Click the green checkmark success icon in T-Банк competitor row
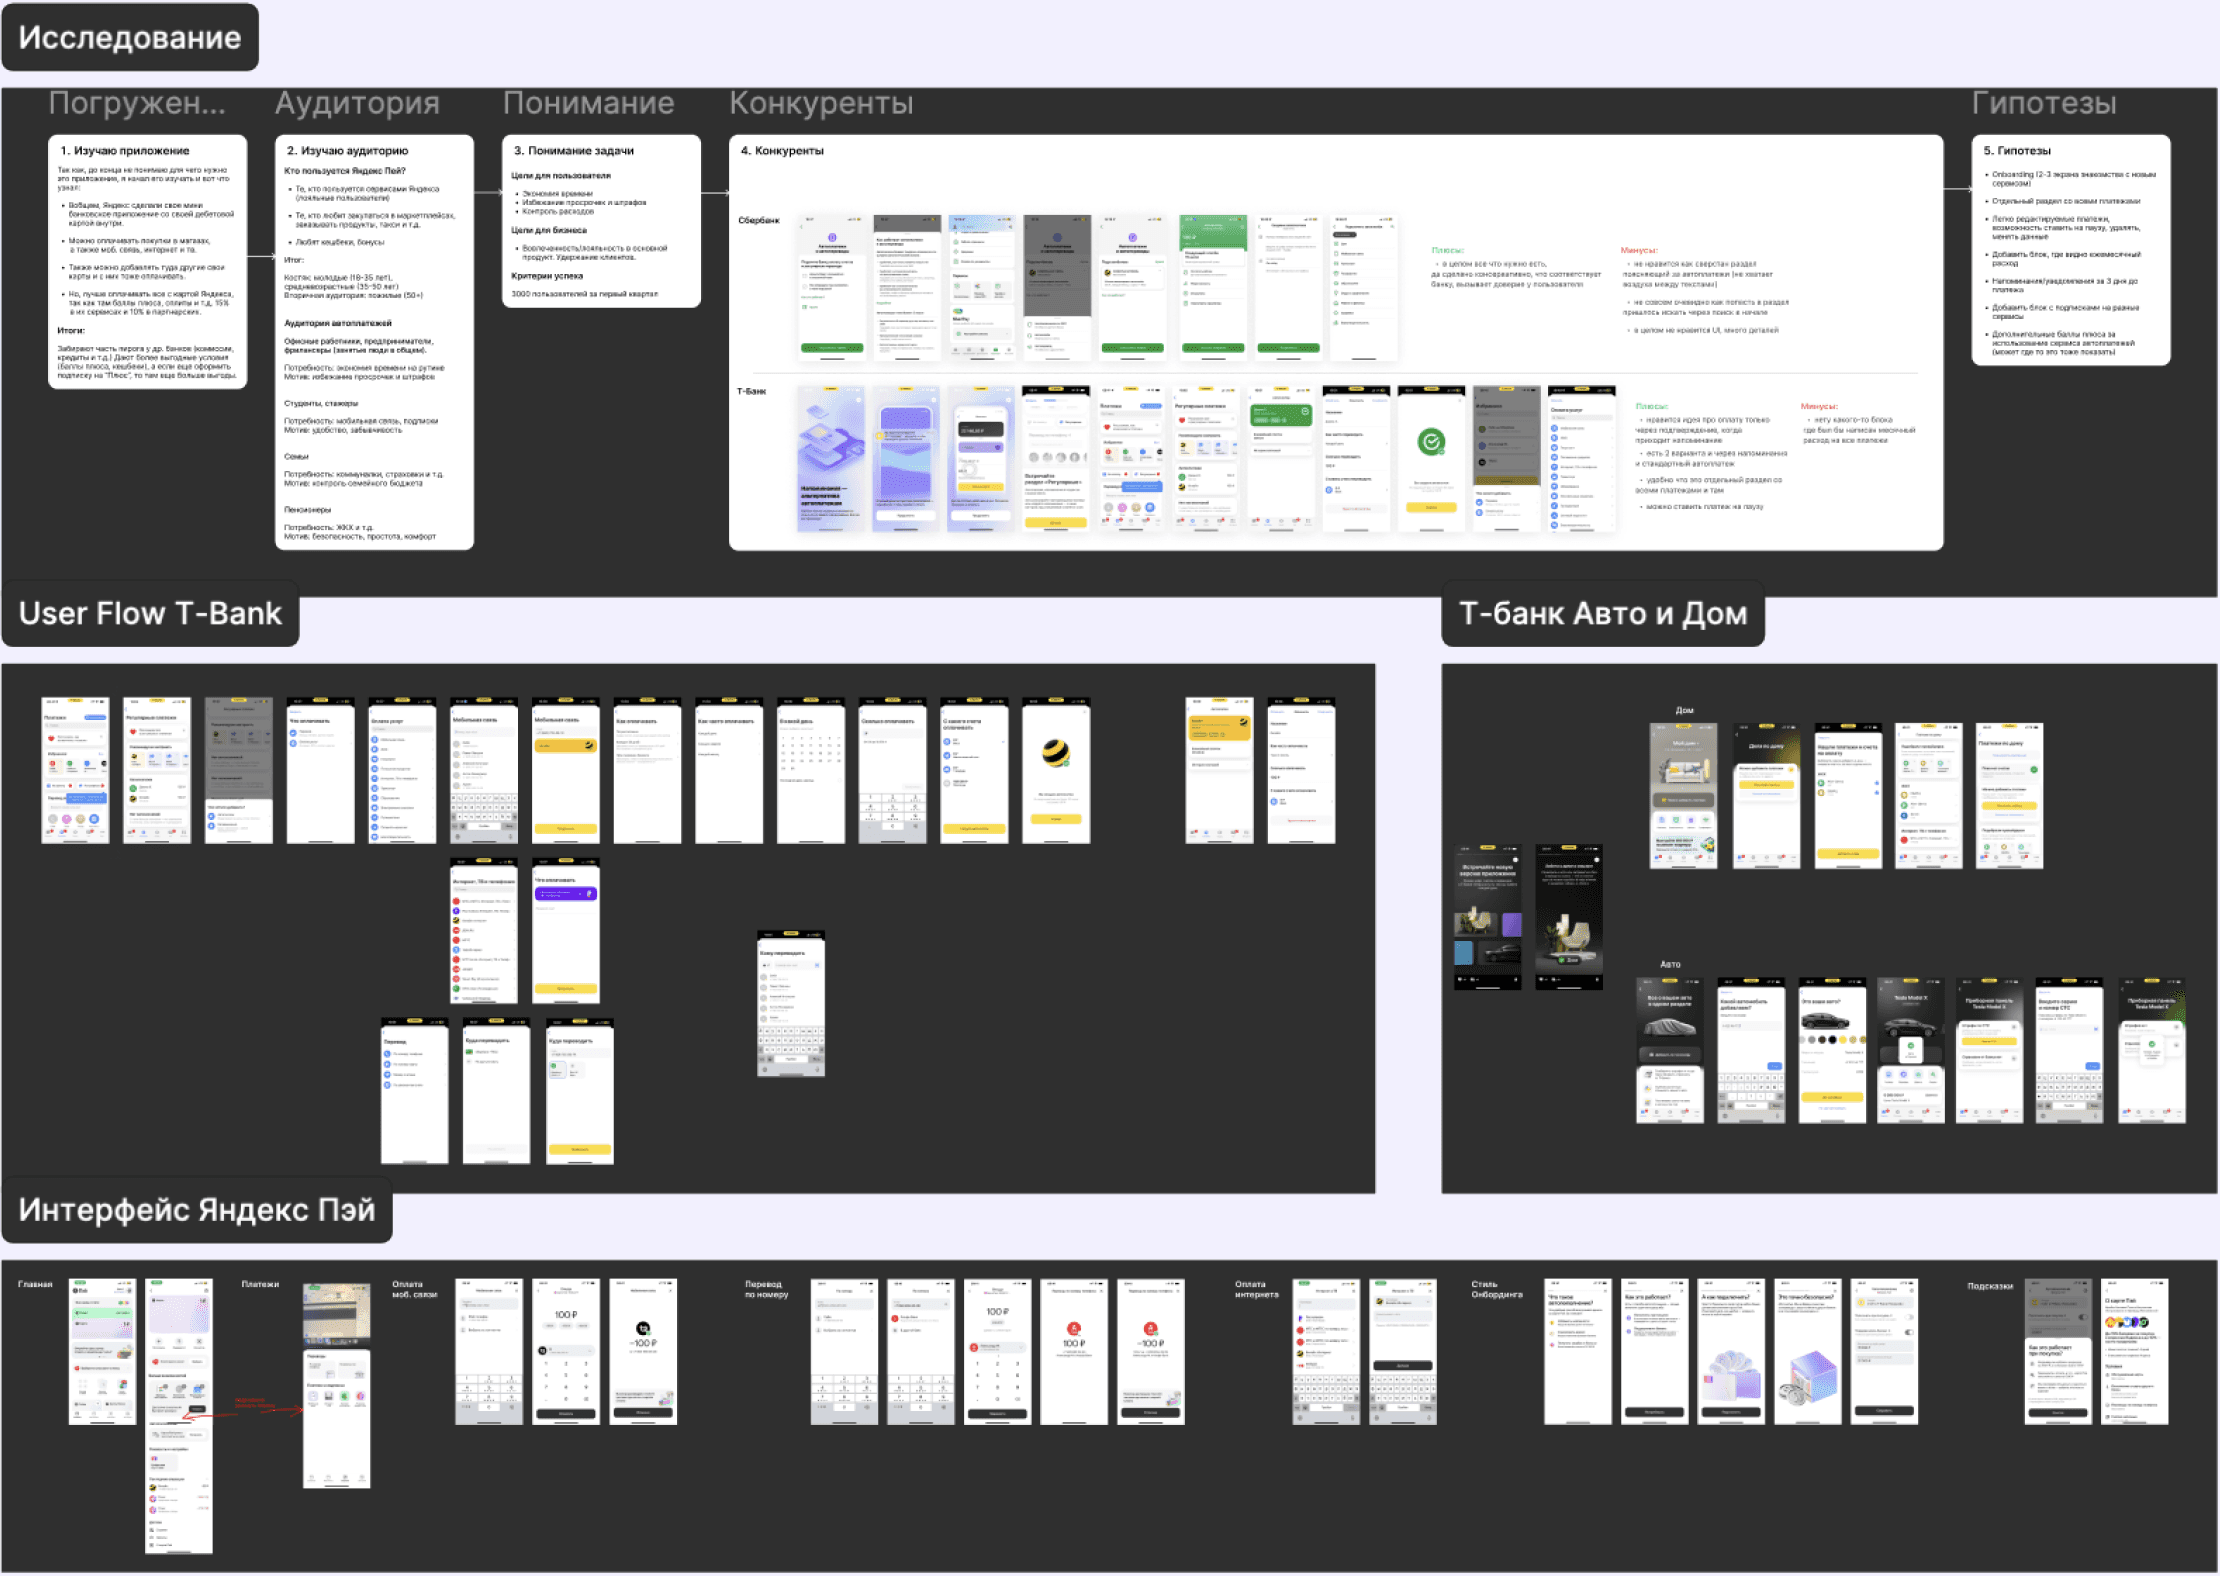 1431,442
